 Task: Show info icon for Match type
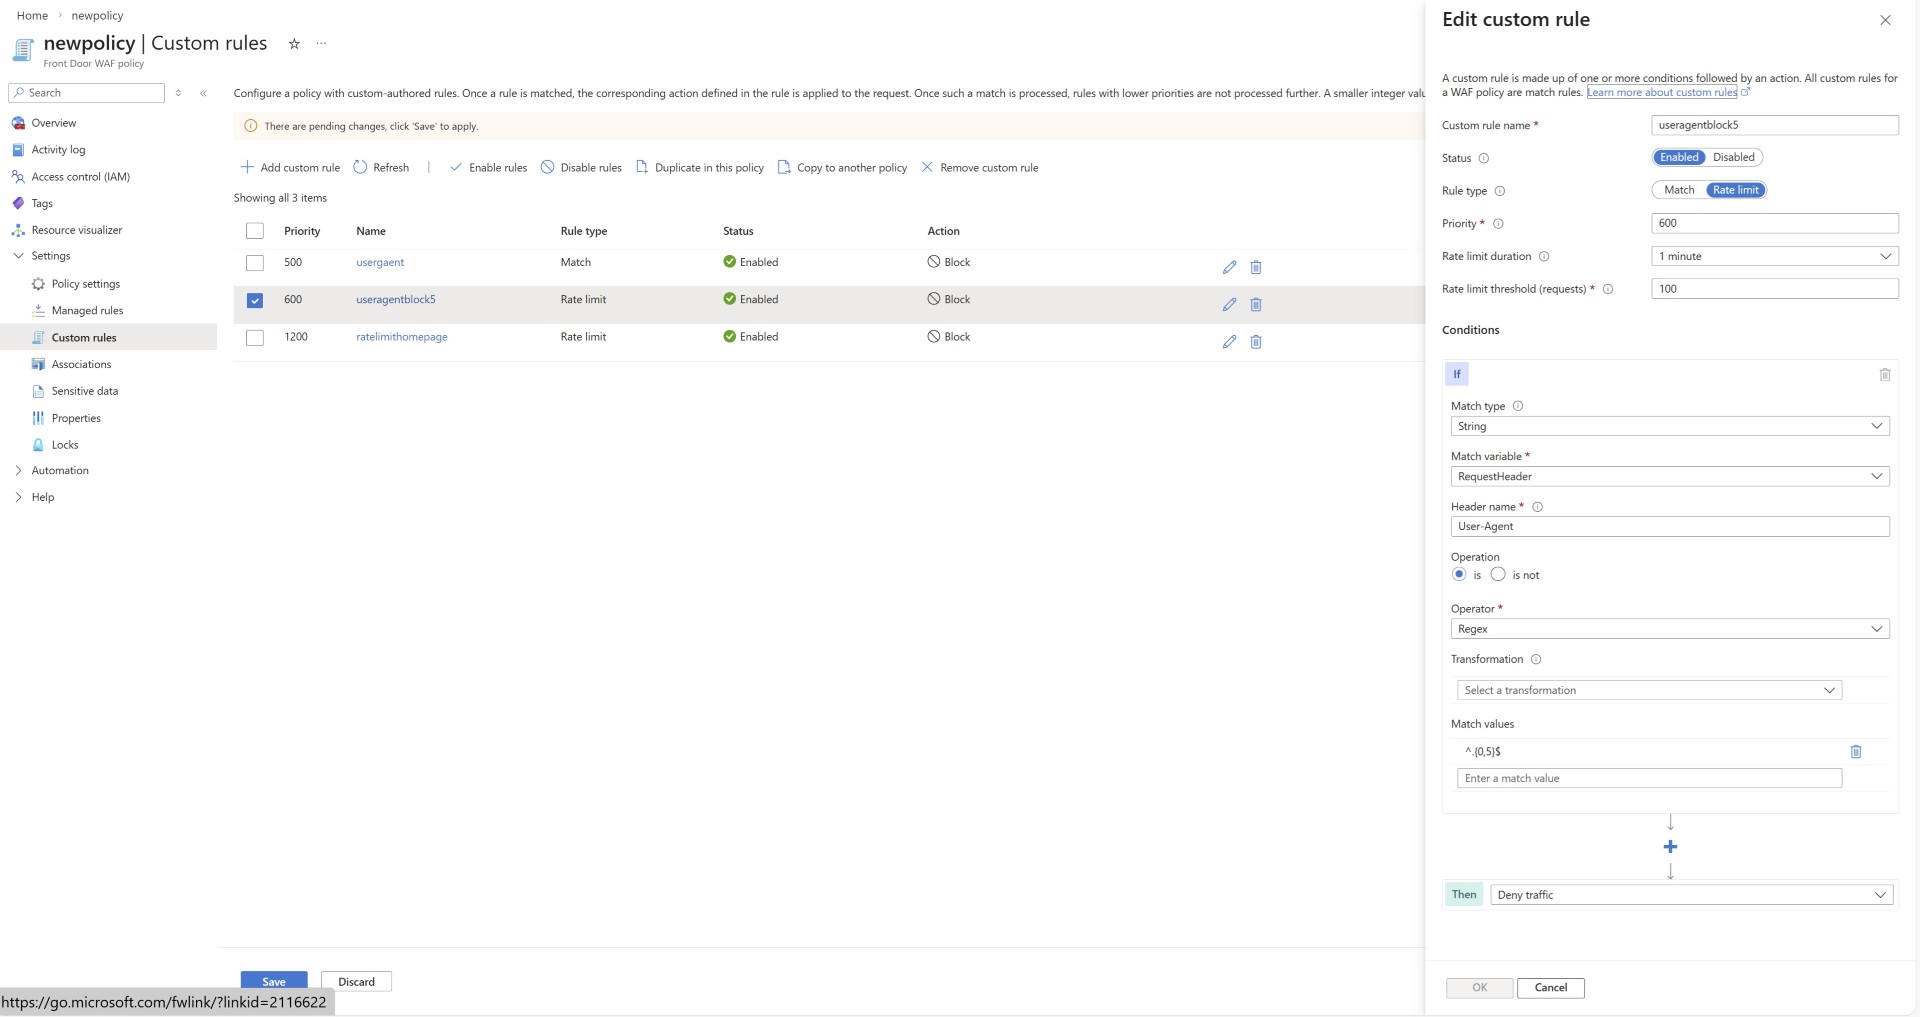[x=1518, y=406]
